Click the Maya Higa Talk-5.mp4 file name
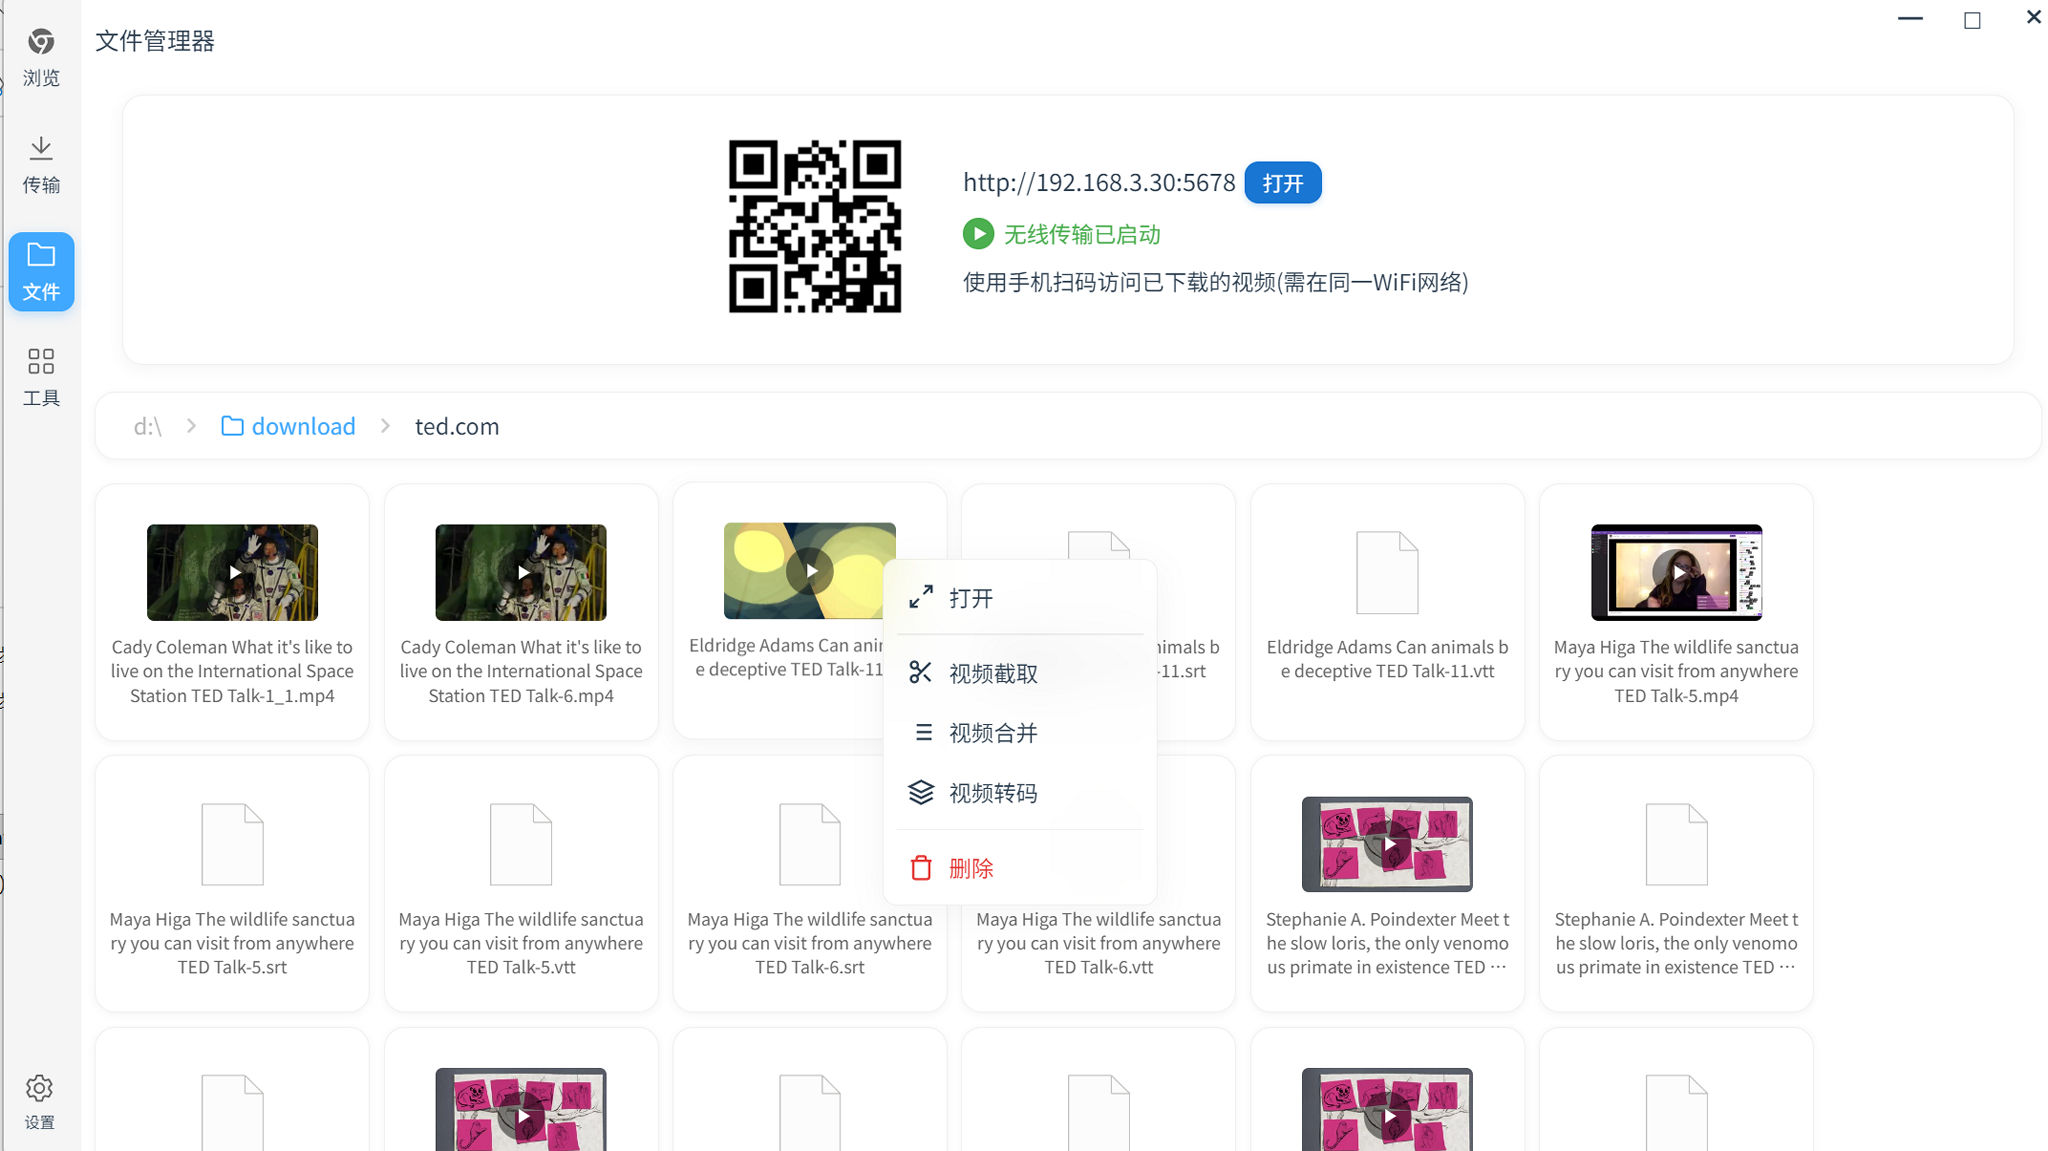Image resolution: width=2048 pixels, height=1151 pixels. pos(1676,671)
